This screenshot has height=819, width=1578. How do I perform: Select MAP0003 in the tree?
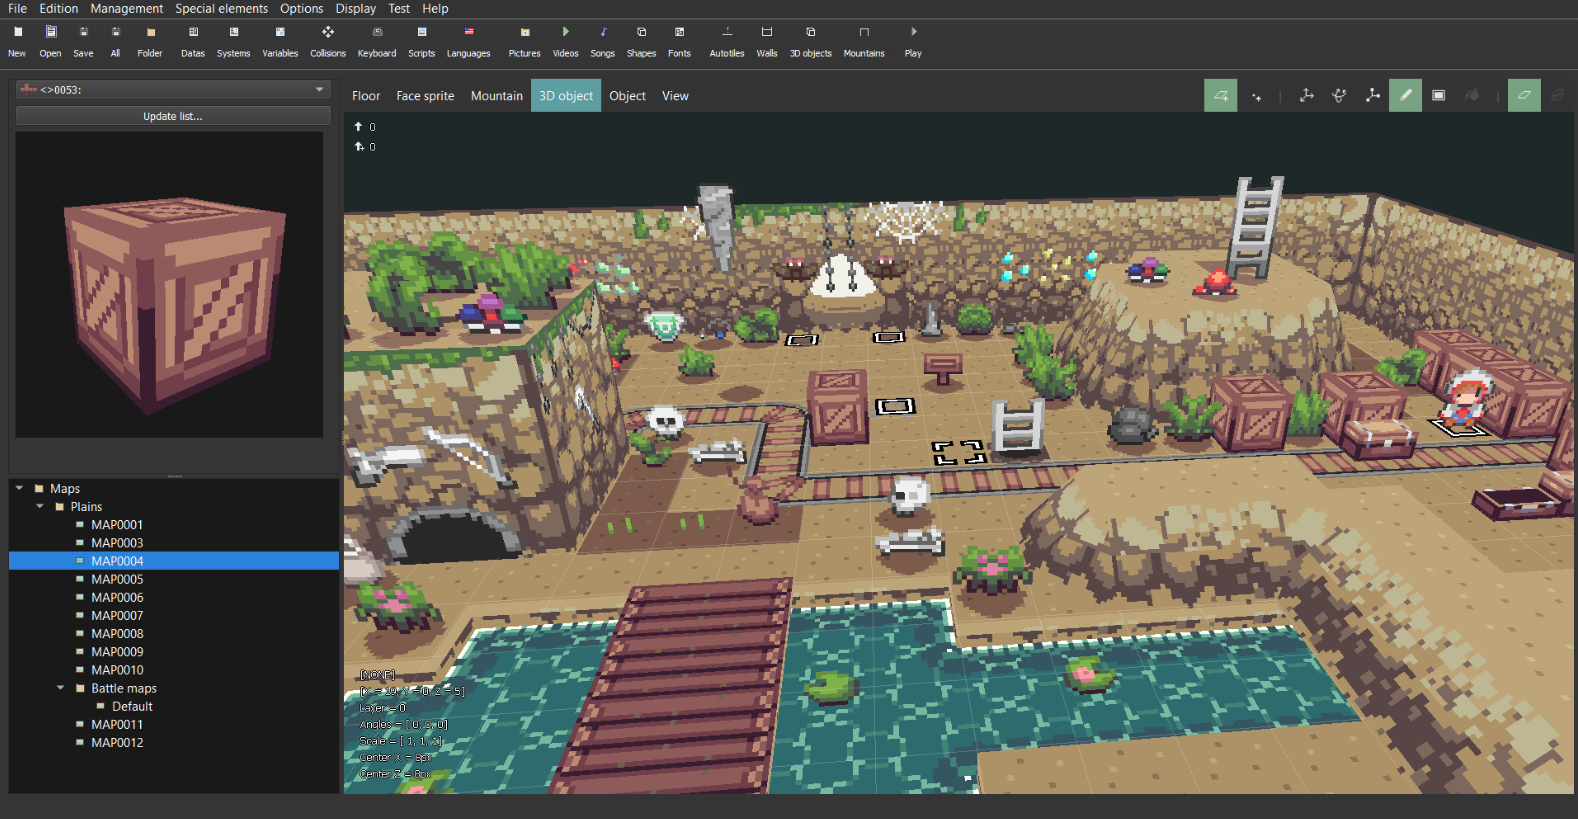[117, 543]
